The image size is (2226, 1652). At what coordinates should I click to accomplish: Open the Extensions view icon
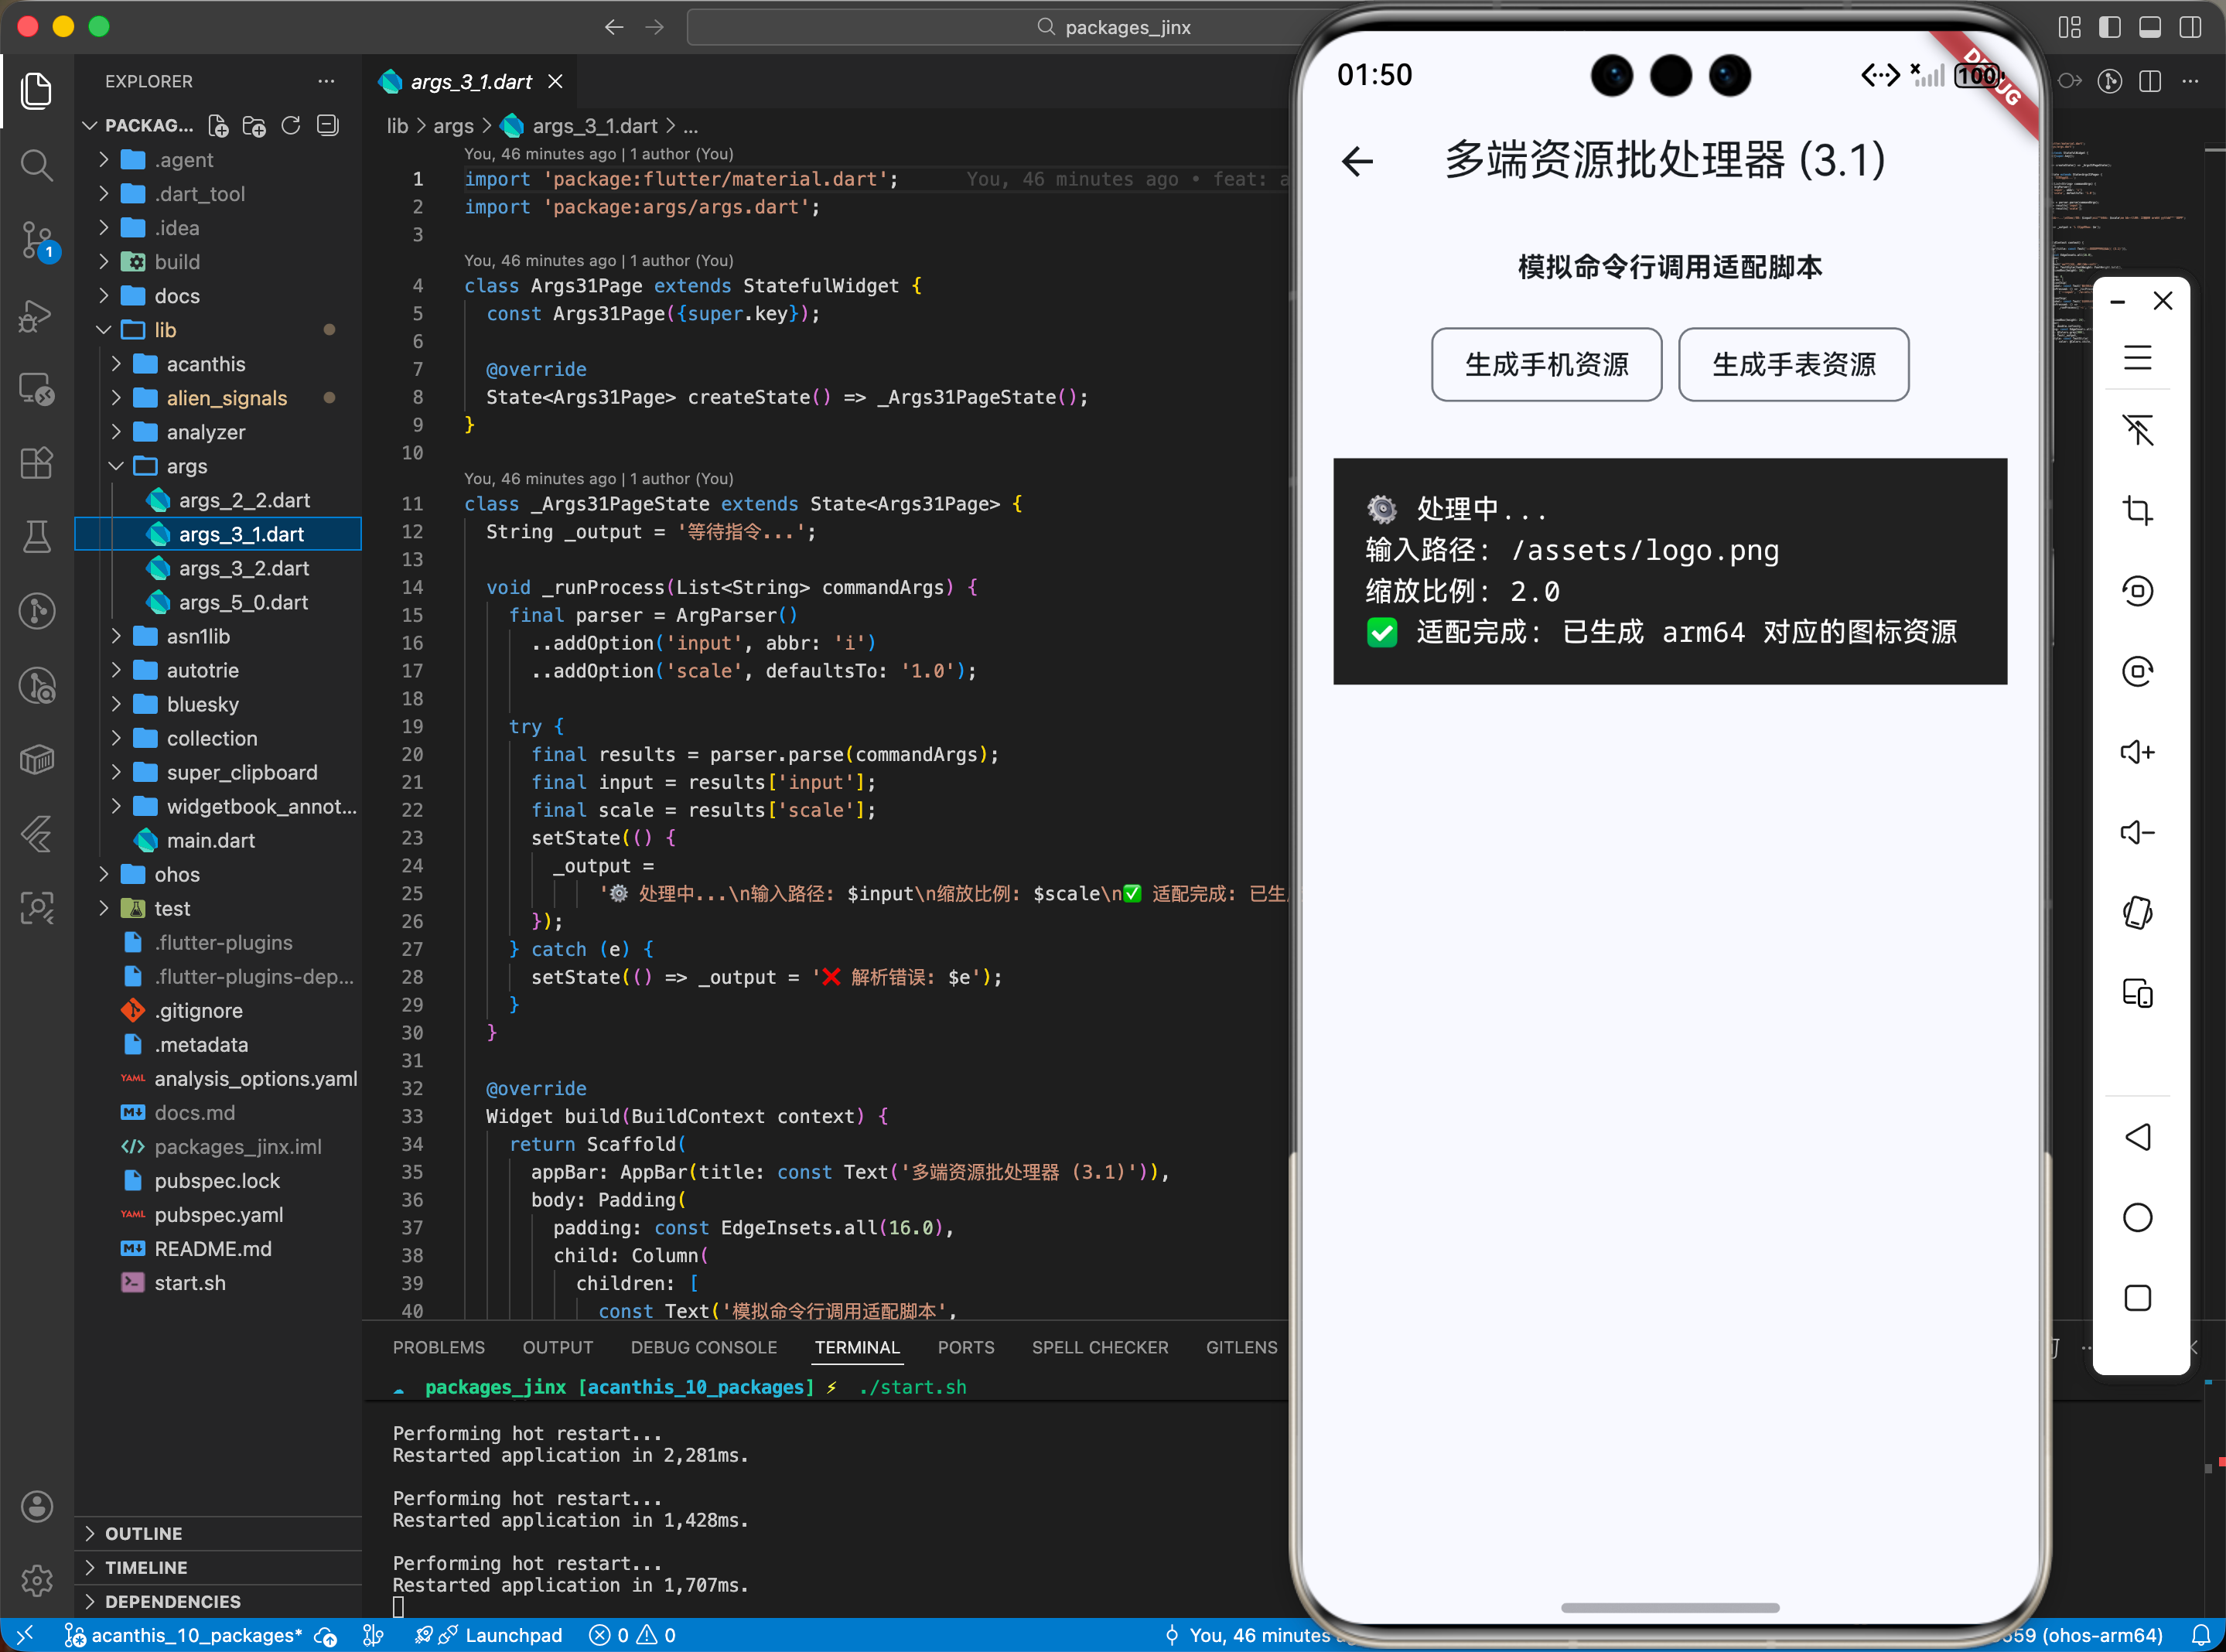37,463
